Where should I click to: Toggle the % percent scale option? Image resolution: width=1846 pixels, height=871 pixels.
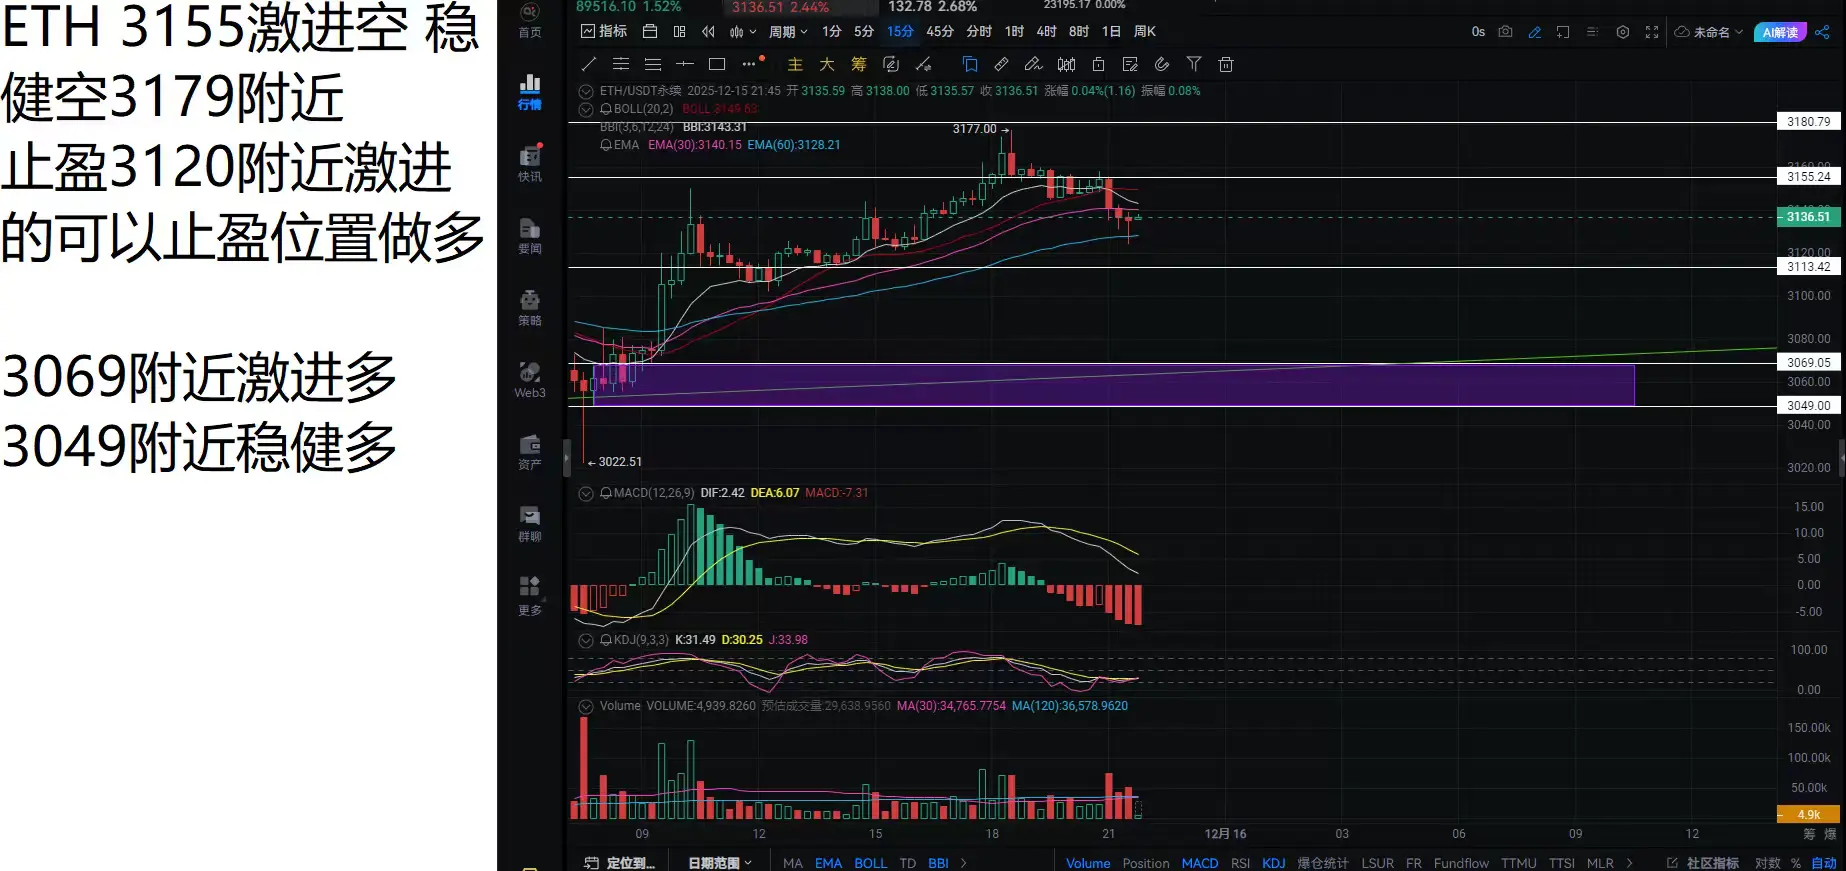[x=1796, y=863]
